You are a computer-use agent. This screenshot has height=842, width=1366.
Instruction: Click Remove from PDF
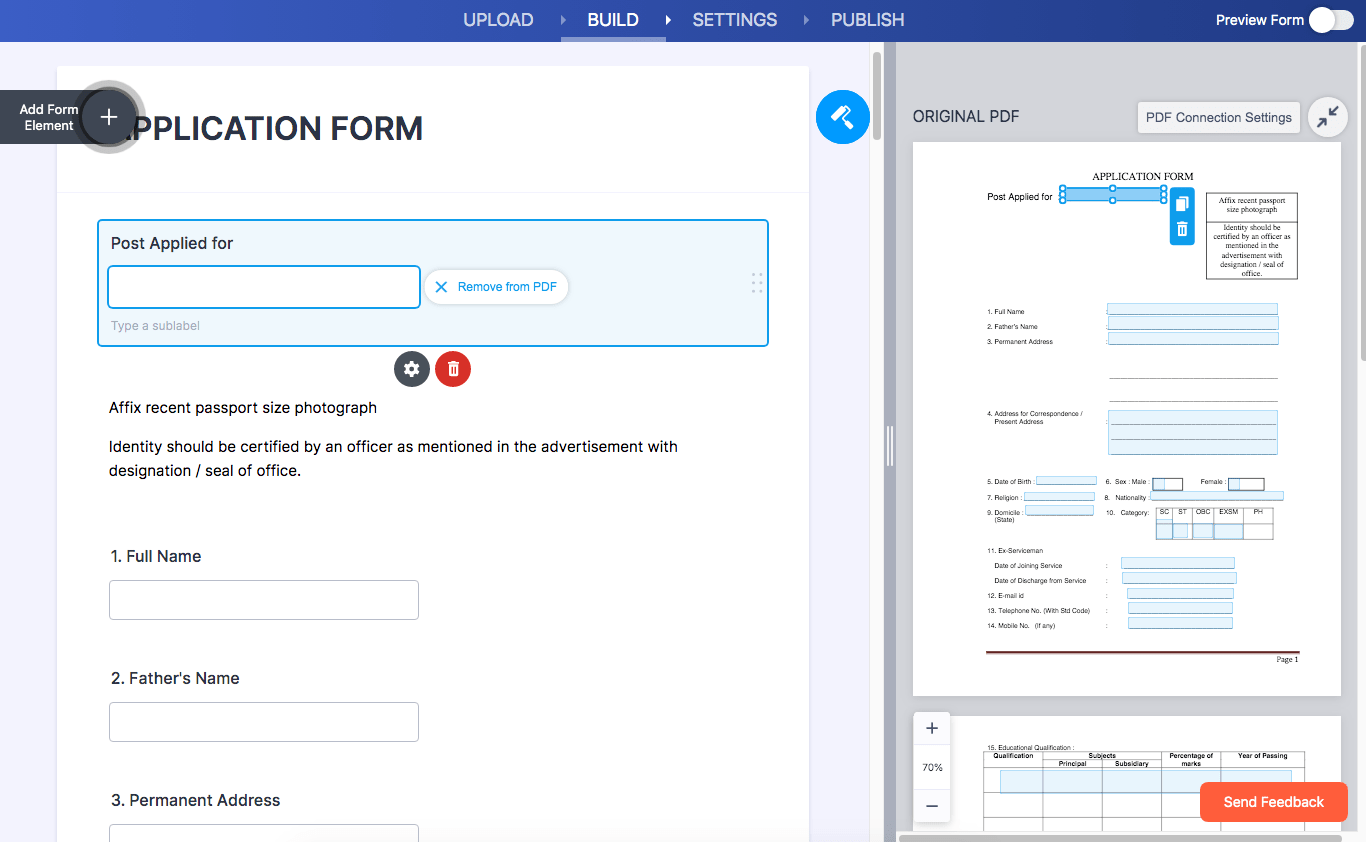496,286
